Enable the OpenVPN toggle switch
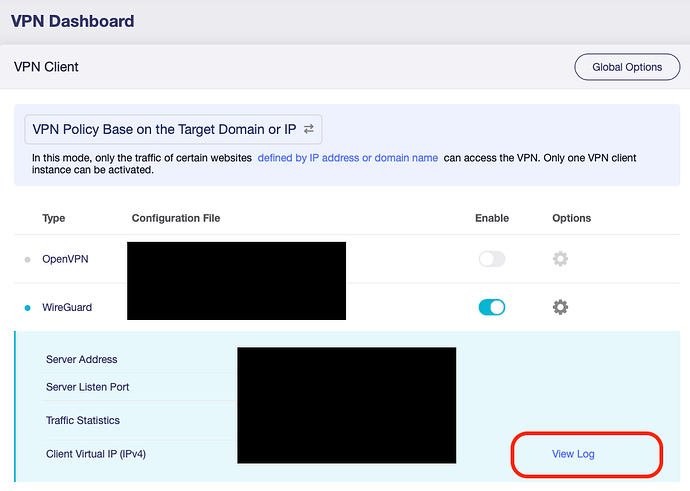 tap(492, 259)
